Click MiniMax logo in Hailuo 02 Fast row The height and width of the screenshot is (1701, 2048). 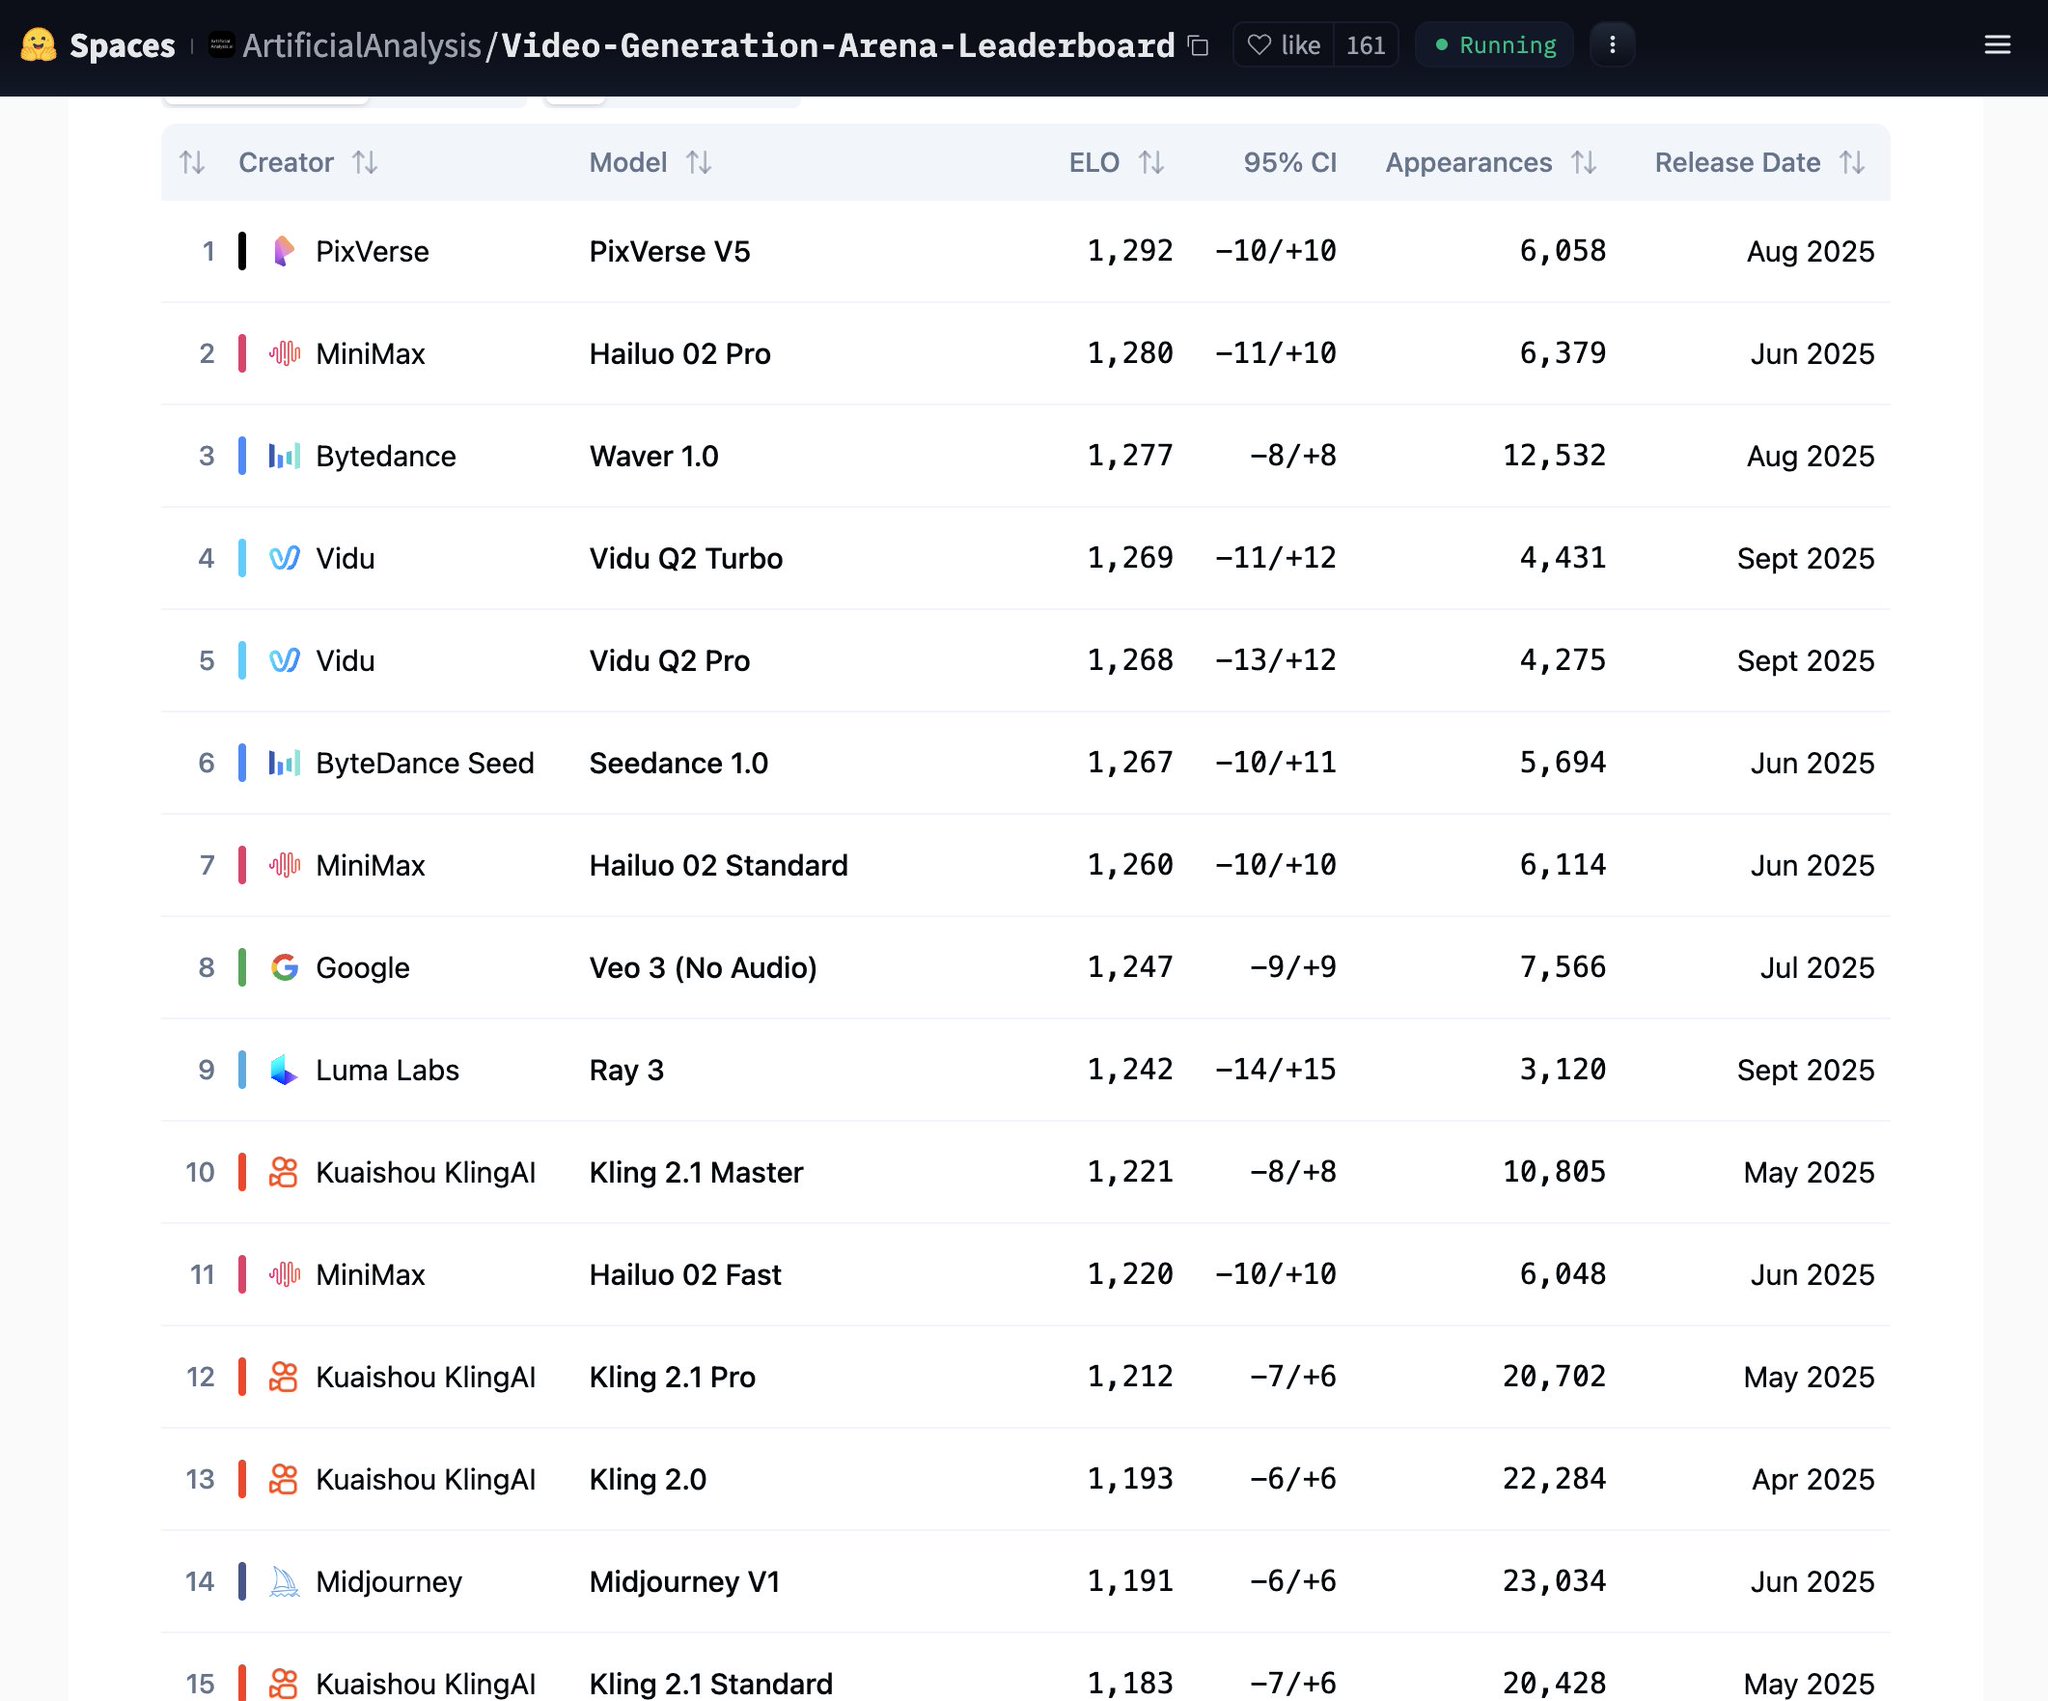tap(284, 1274)
